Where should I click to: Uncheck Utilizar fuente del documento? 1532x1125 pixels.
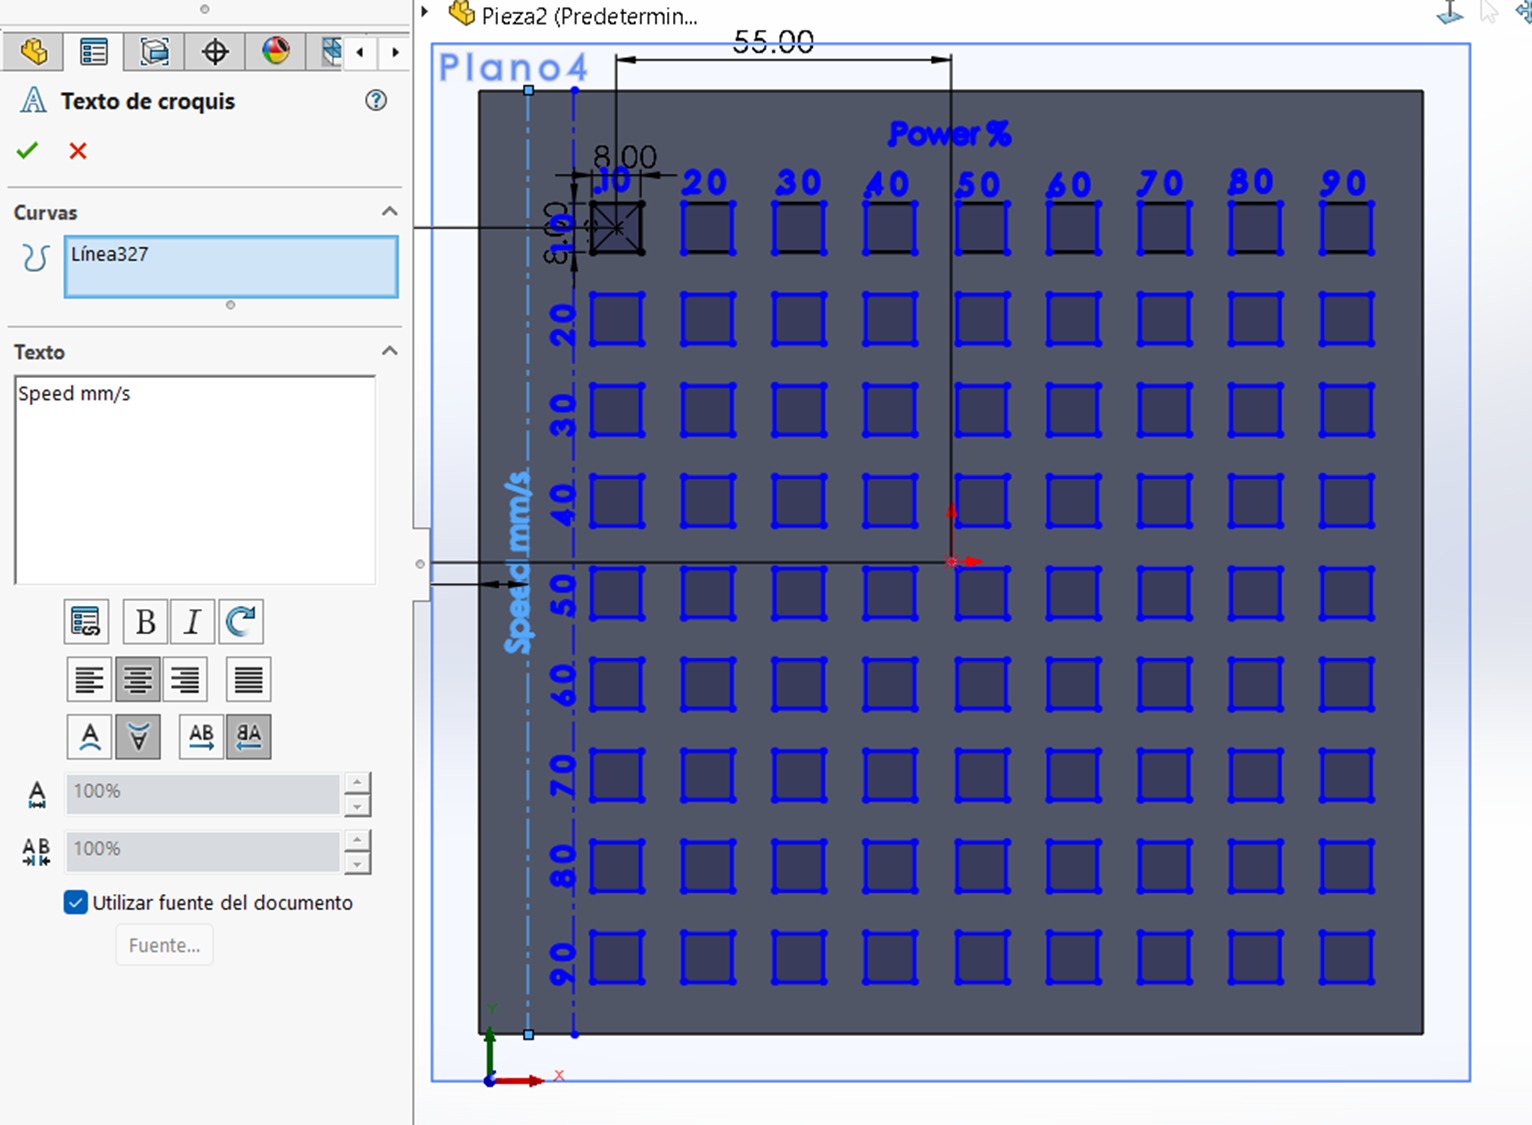(75, 902)
